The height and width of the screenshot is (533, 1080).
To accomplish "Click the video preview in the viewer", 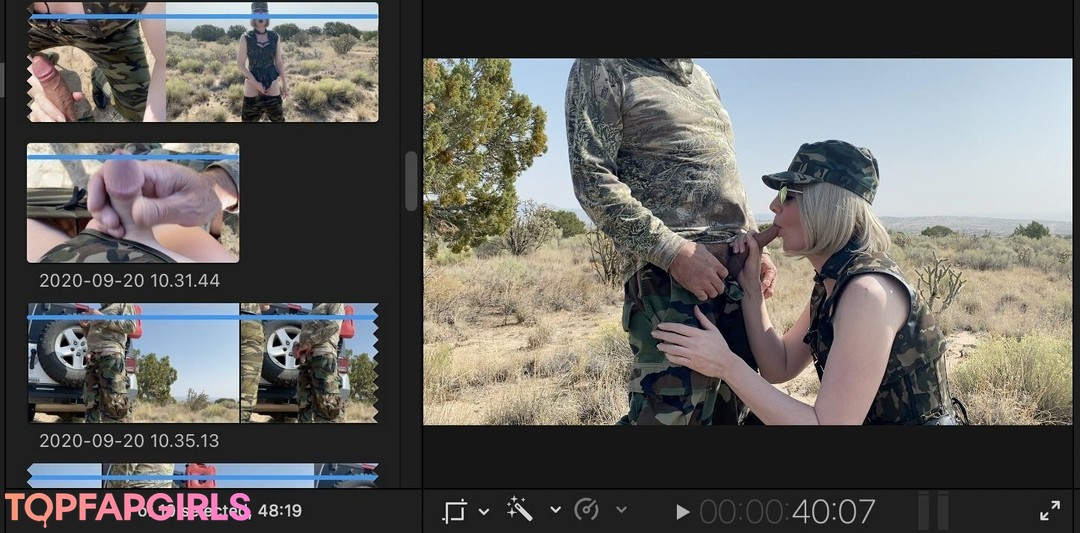I will click(x=747, y=241).
